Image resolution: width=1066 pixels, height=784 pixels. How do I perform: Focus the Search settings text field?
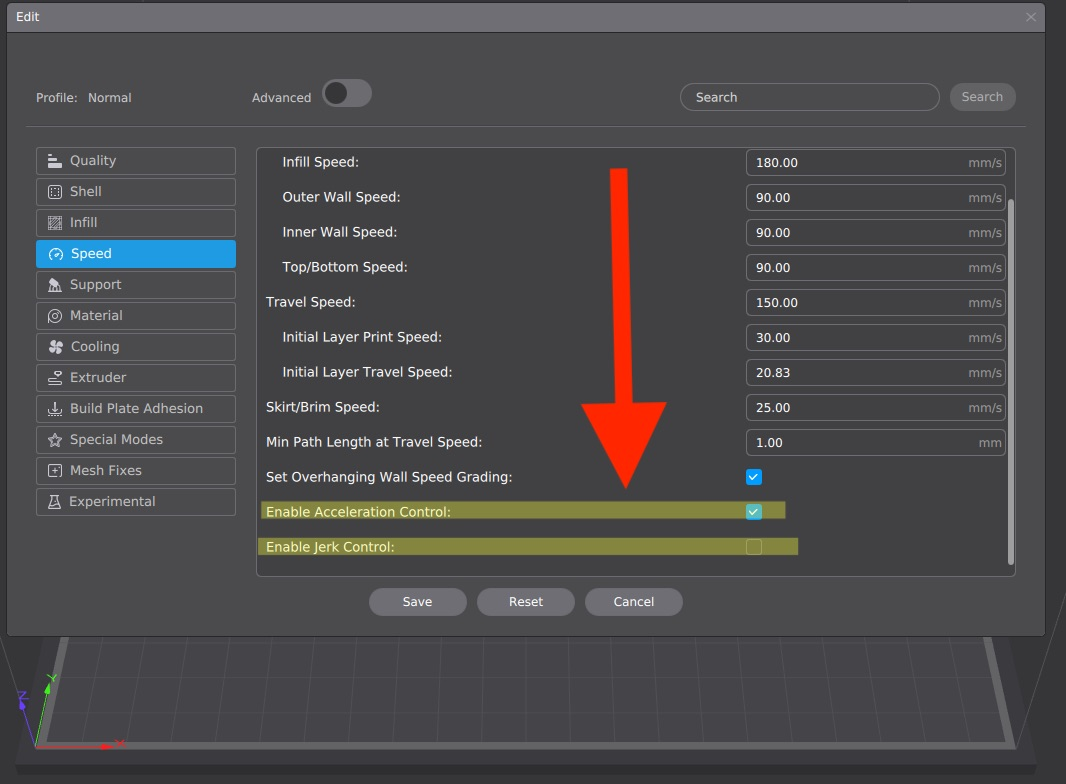pyautogui.click(x=809, y=97)
